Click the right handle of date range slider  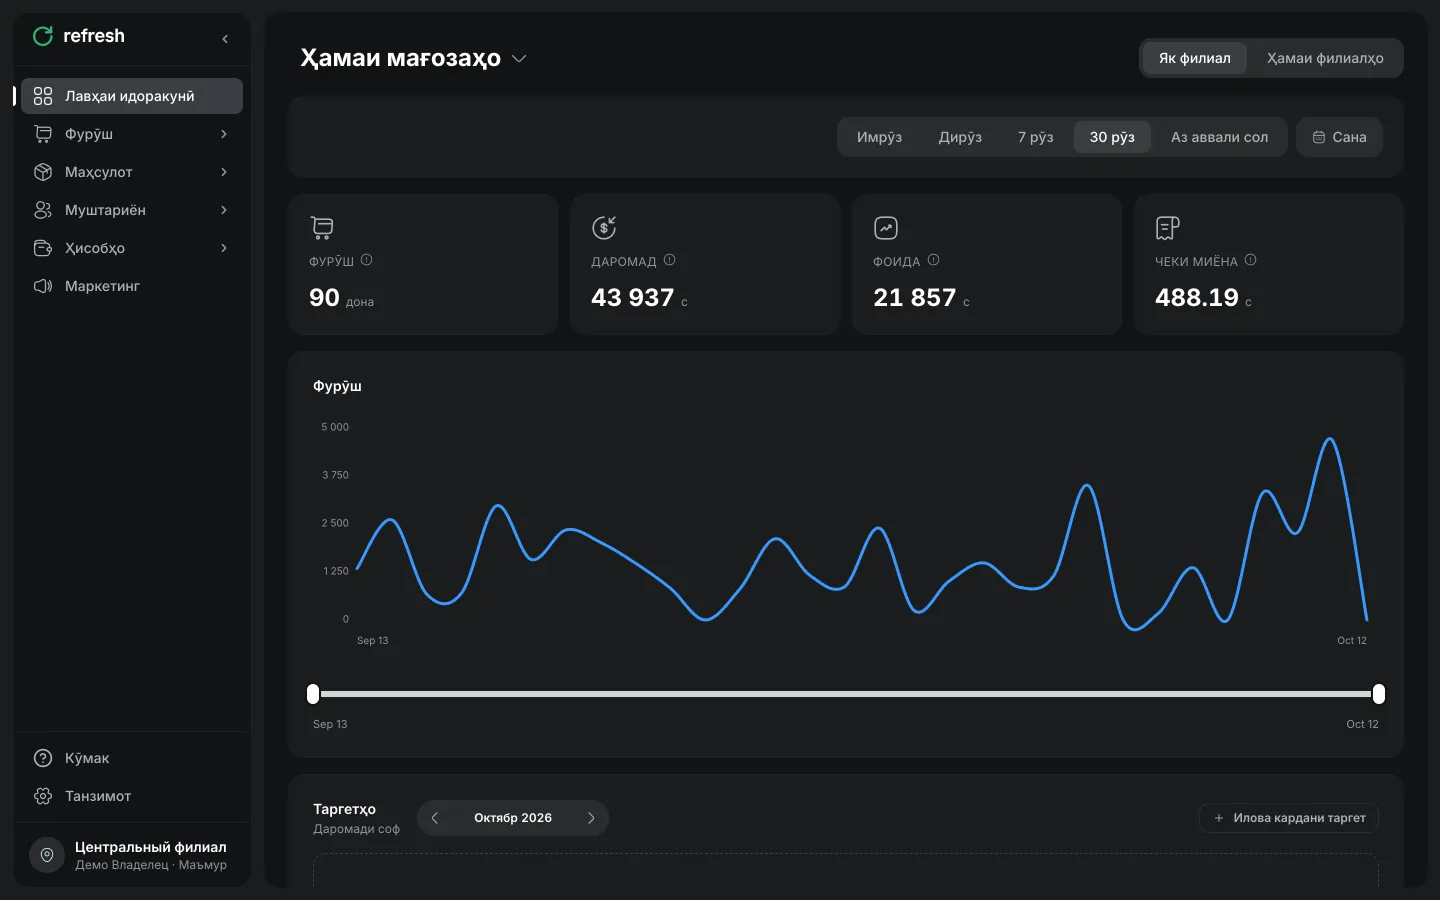[1379, 694]
